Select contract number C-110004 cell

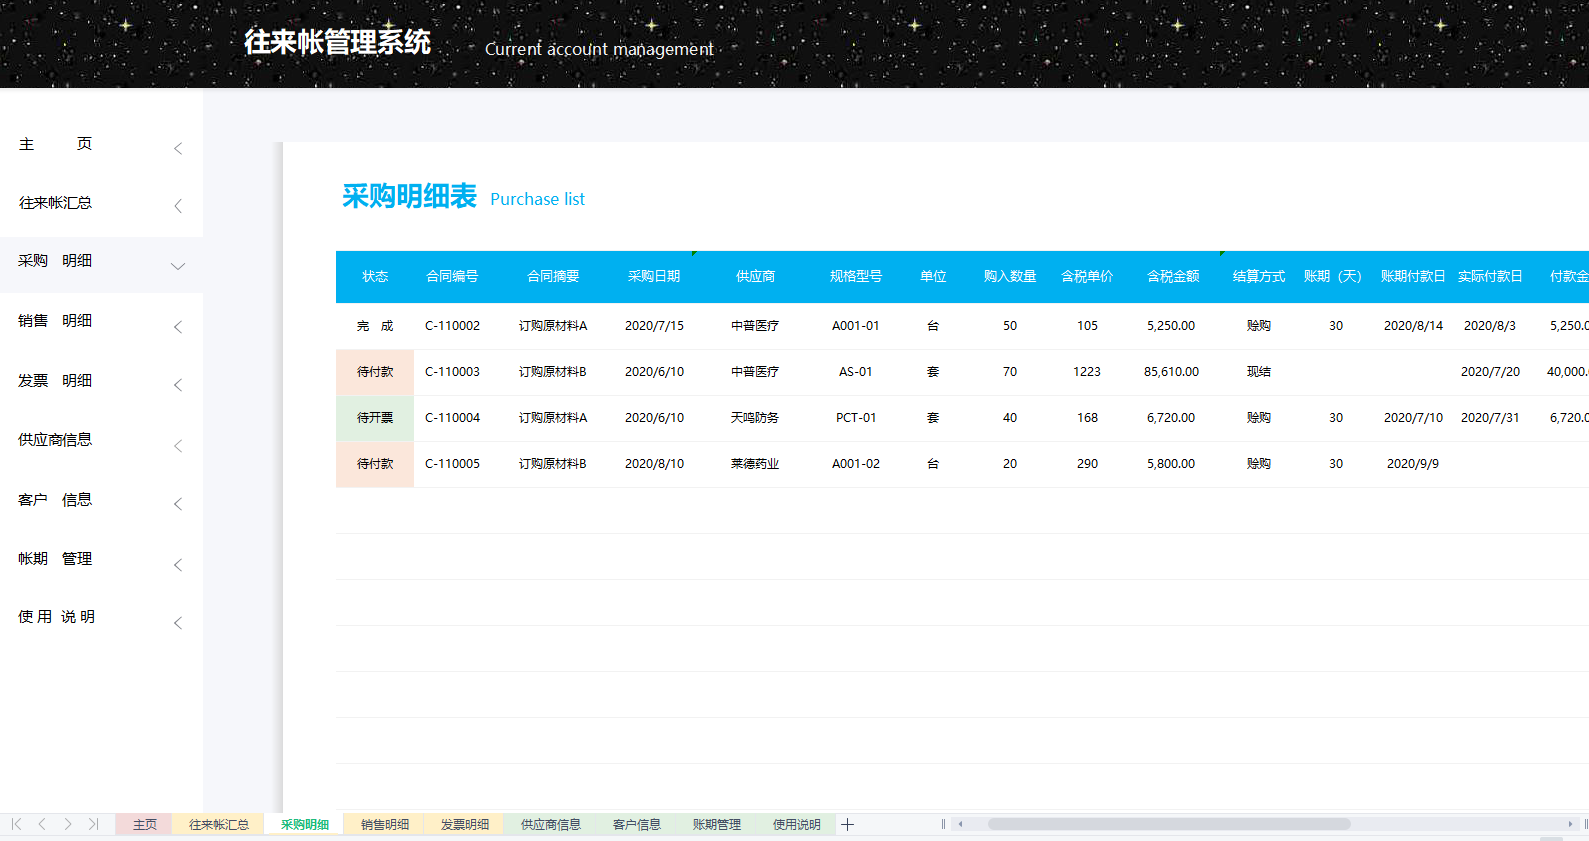(x=452, y=418)
